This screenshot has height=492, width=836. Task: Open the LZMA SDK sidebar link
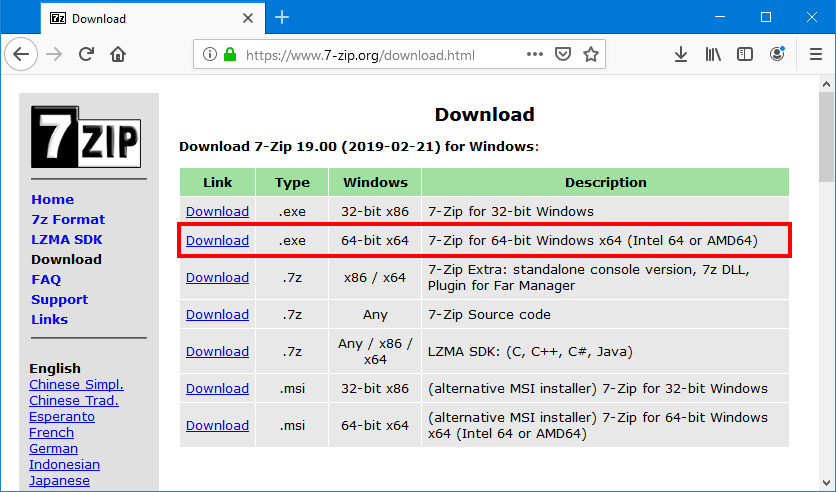(x=67, y=239)
